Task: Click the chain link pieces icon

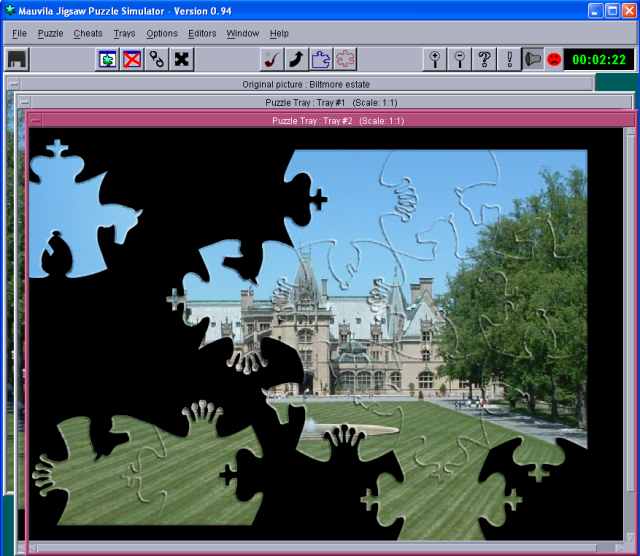Action: (x=157, y=59)
